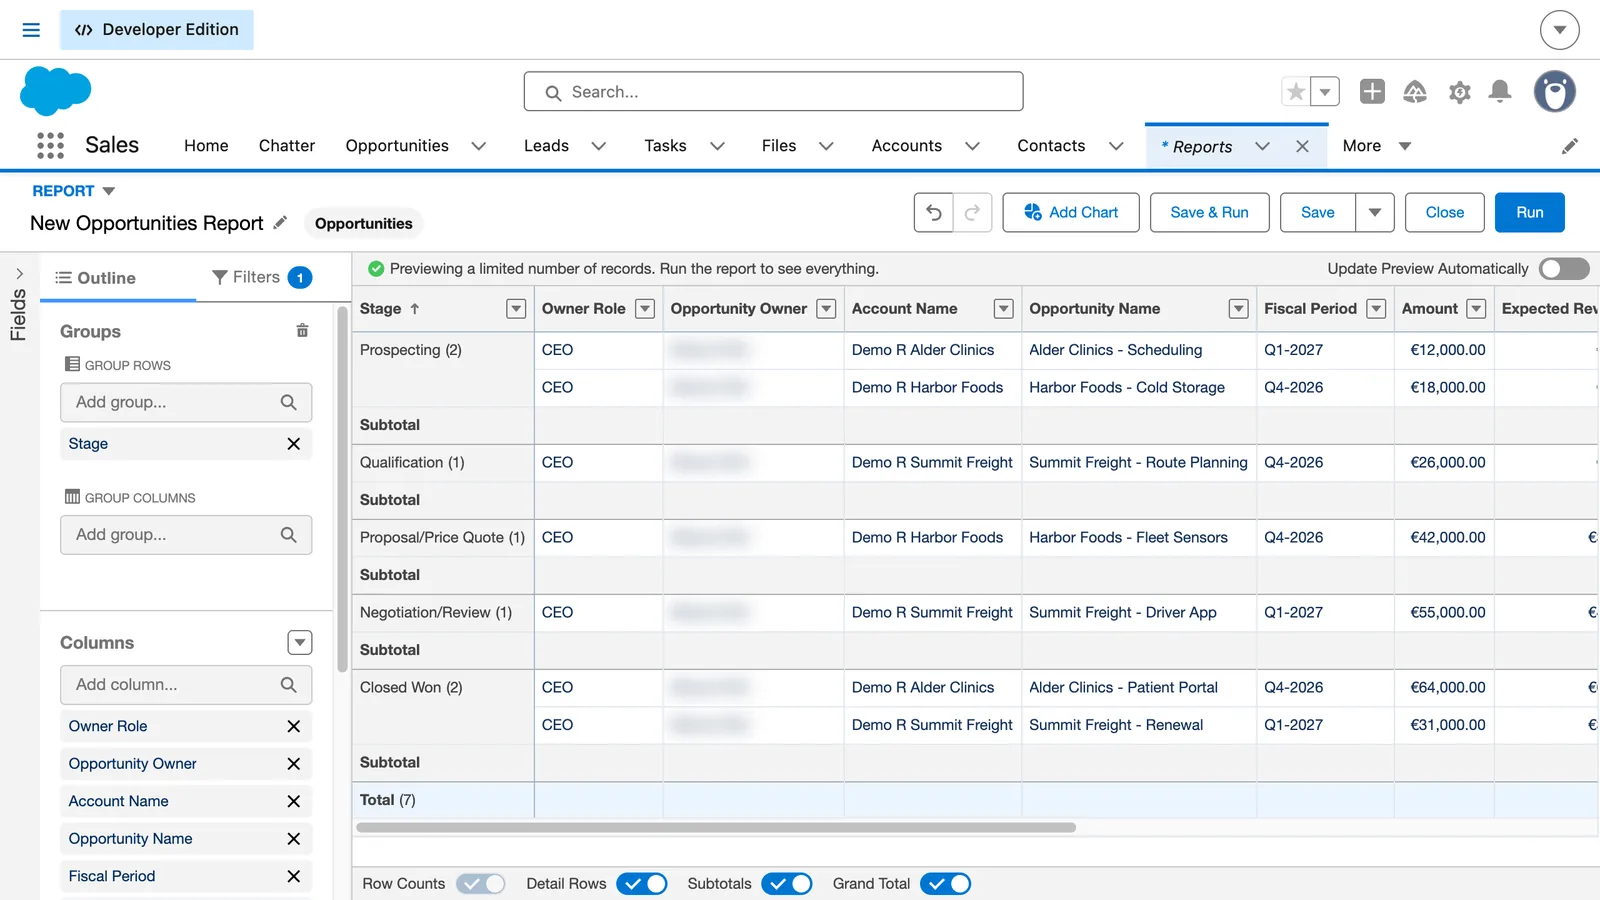This screenshot has width=1600, height=900.
Task: Click the Add Chart button
Action: point(1071,213)
